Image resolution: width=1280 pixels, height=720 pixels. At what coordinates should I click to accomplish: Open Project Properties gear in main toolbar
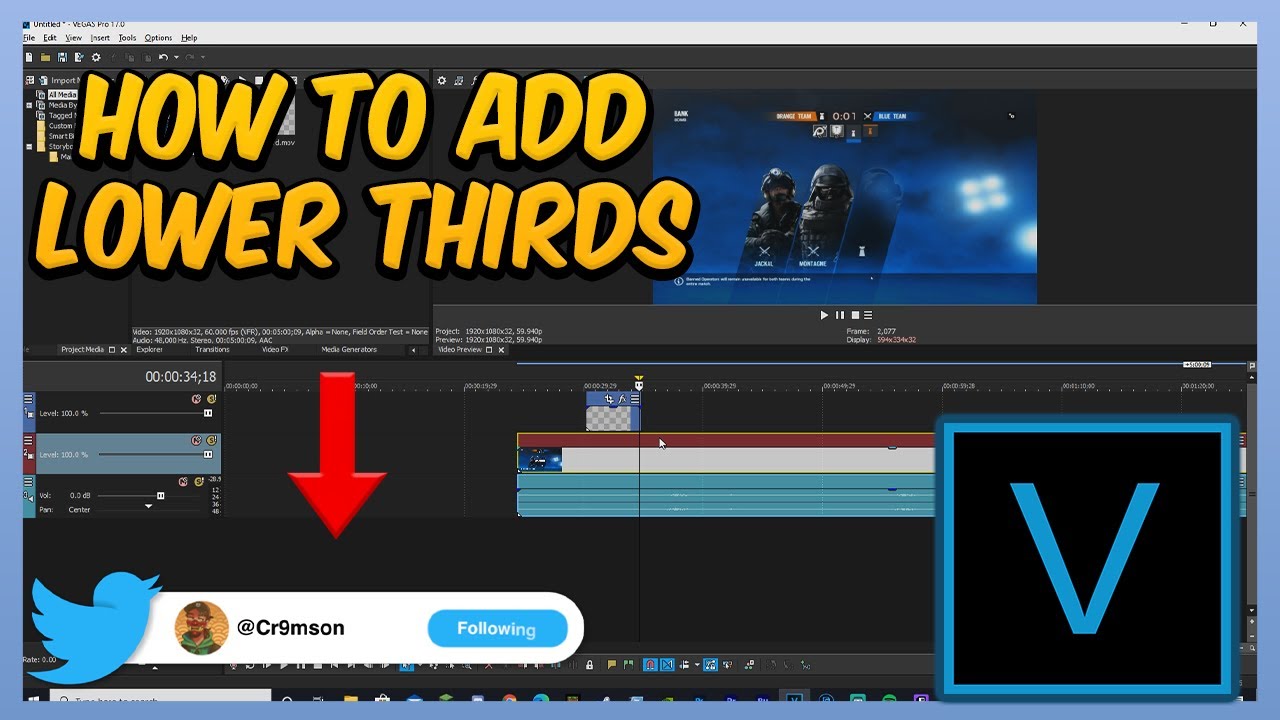pos(96,58)
